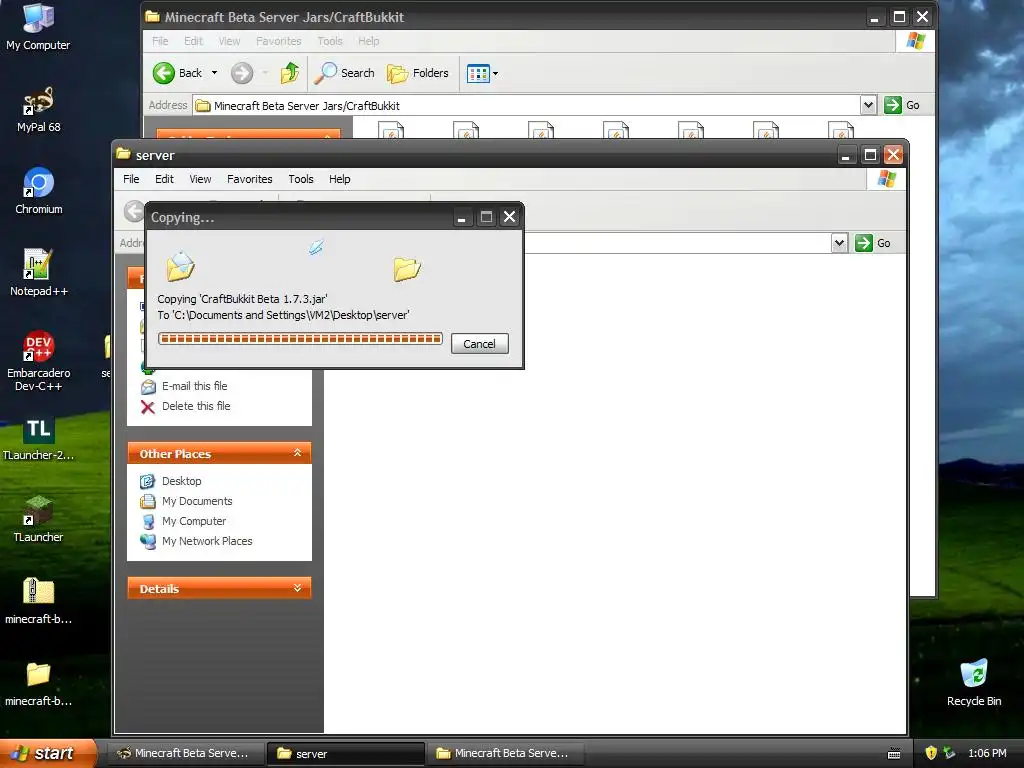Toggle Folders pane in CraftBukkit window
The width and height of the screenshot is (1024, 768).
point(418,73)
